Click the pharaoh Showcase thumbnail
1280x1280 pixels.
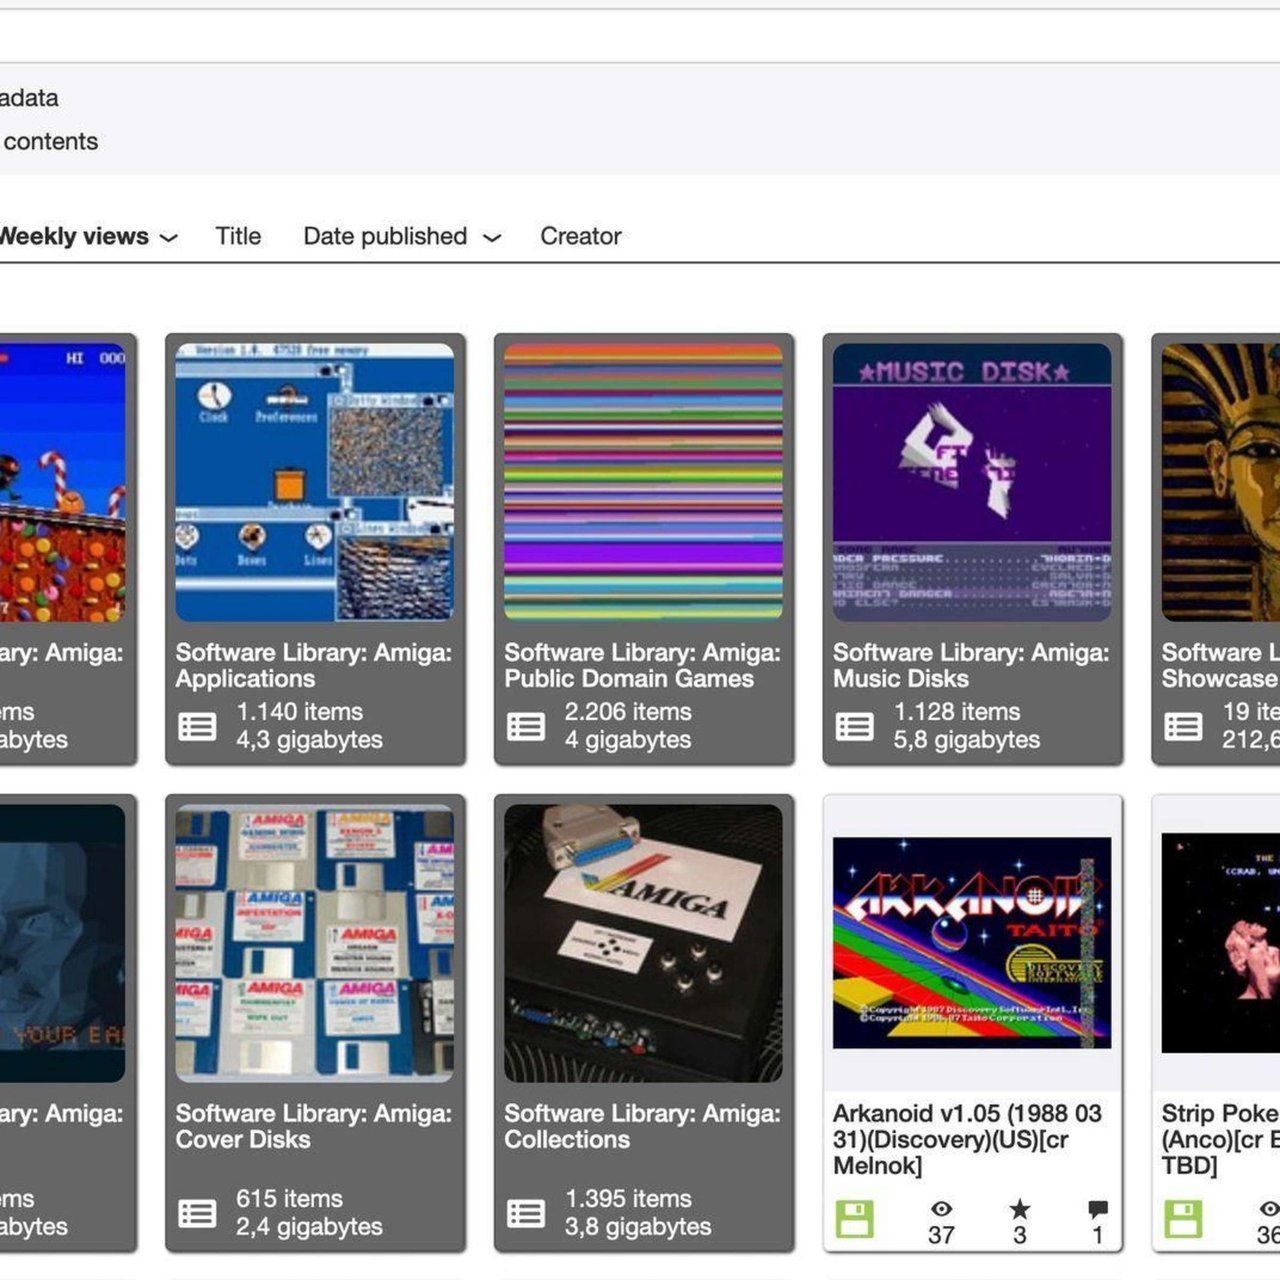pyautogui.click(x=1221, y=482)
